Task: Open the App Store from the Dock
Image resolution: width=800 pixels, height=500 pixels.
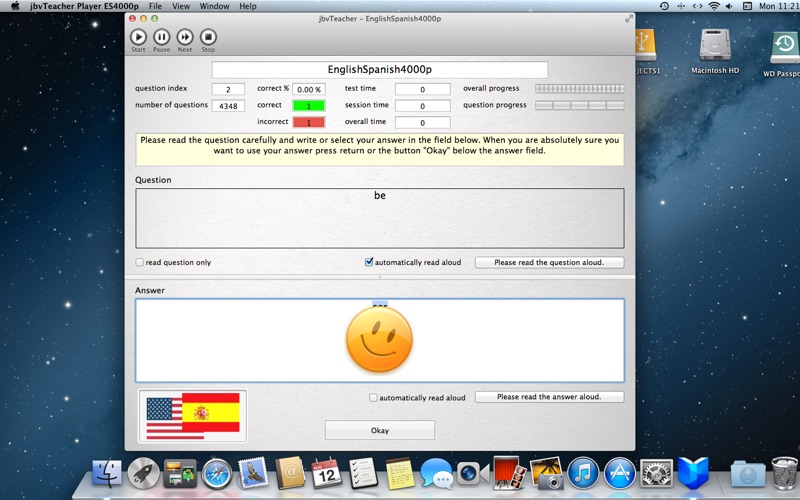Action: [619, 474]
